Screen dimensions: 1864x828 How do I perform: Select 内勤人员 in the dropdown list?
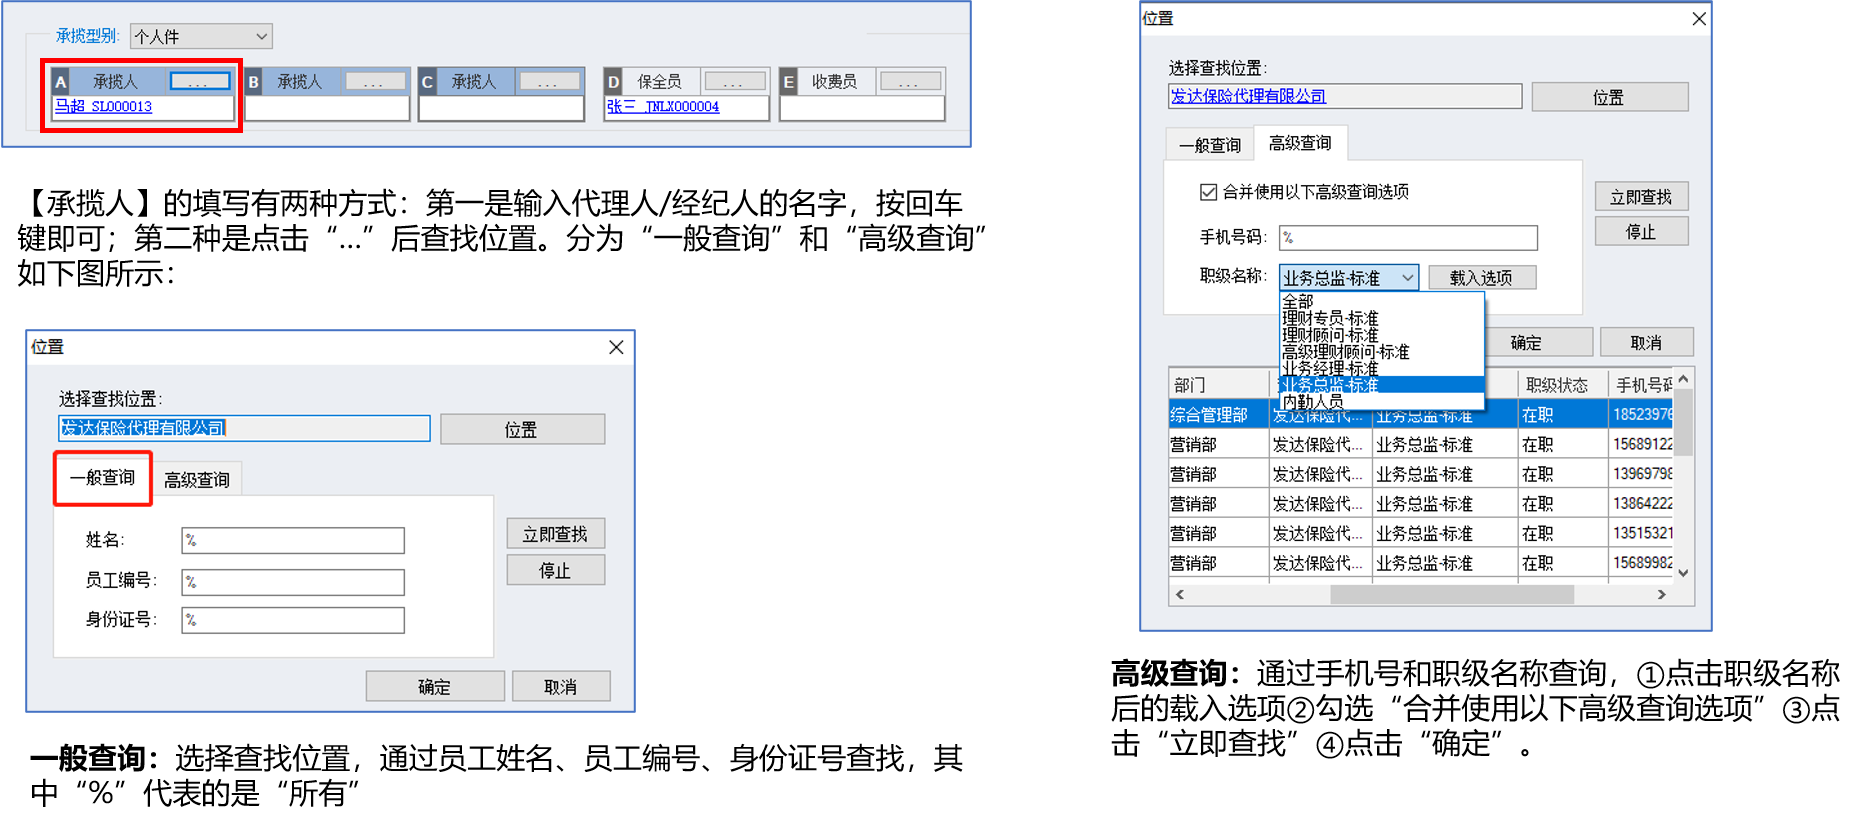click(1313, 402)
